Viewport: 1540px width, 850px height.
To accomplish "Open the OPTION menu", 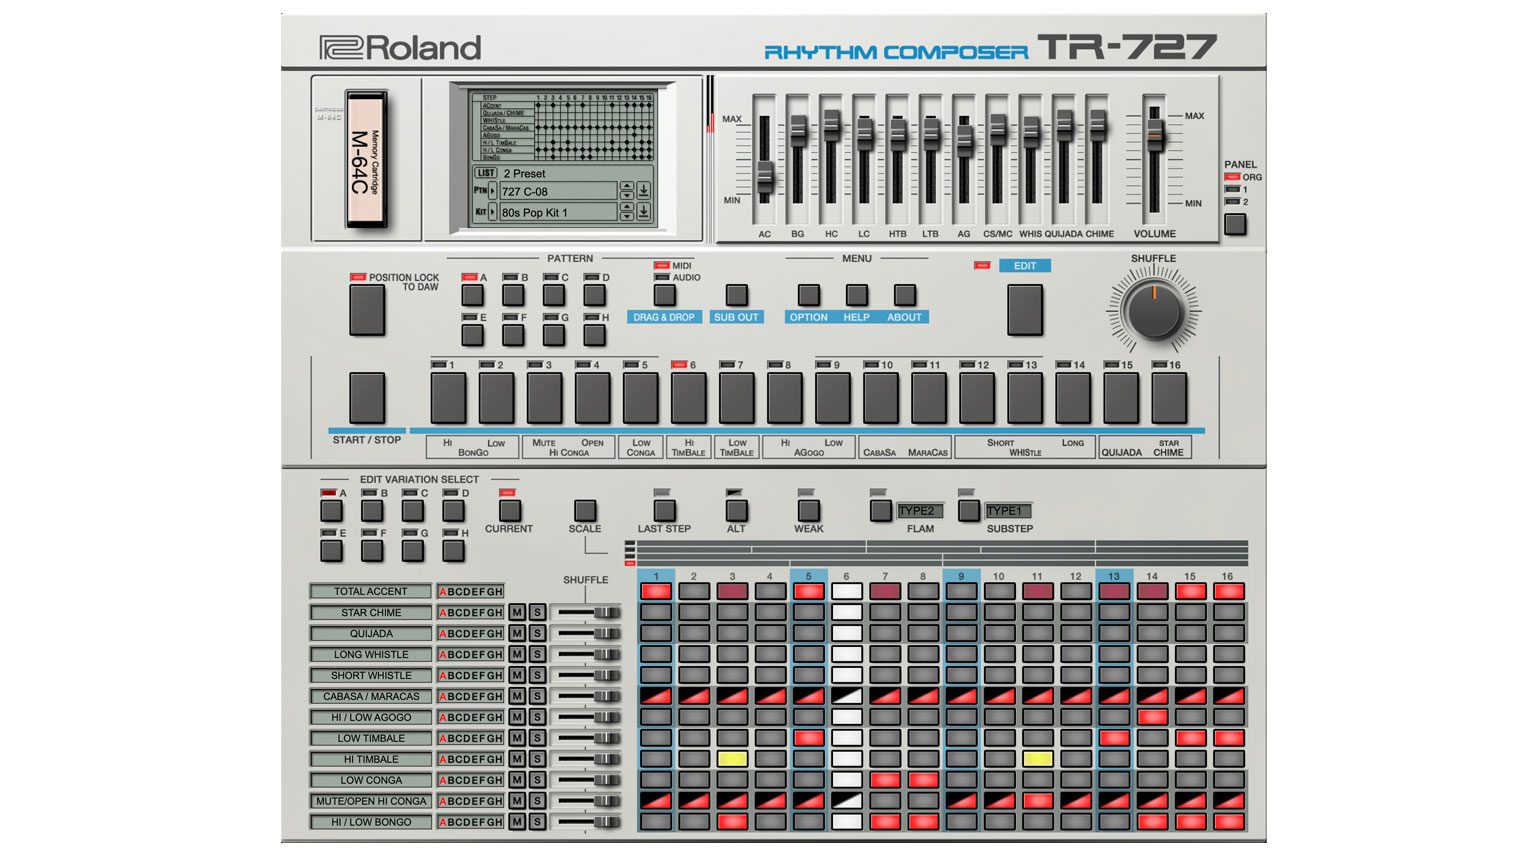I will tap(808, 295).
